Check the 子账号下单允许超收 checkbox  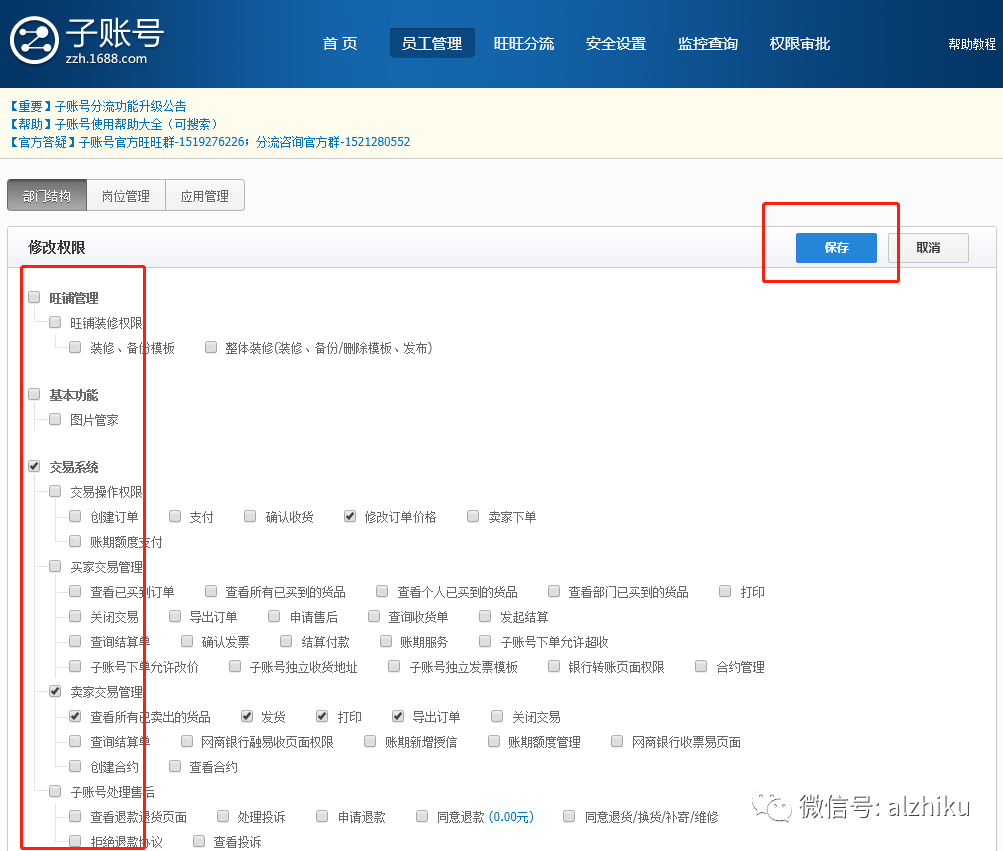tap(485, 641)
